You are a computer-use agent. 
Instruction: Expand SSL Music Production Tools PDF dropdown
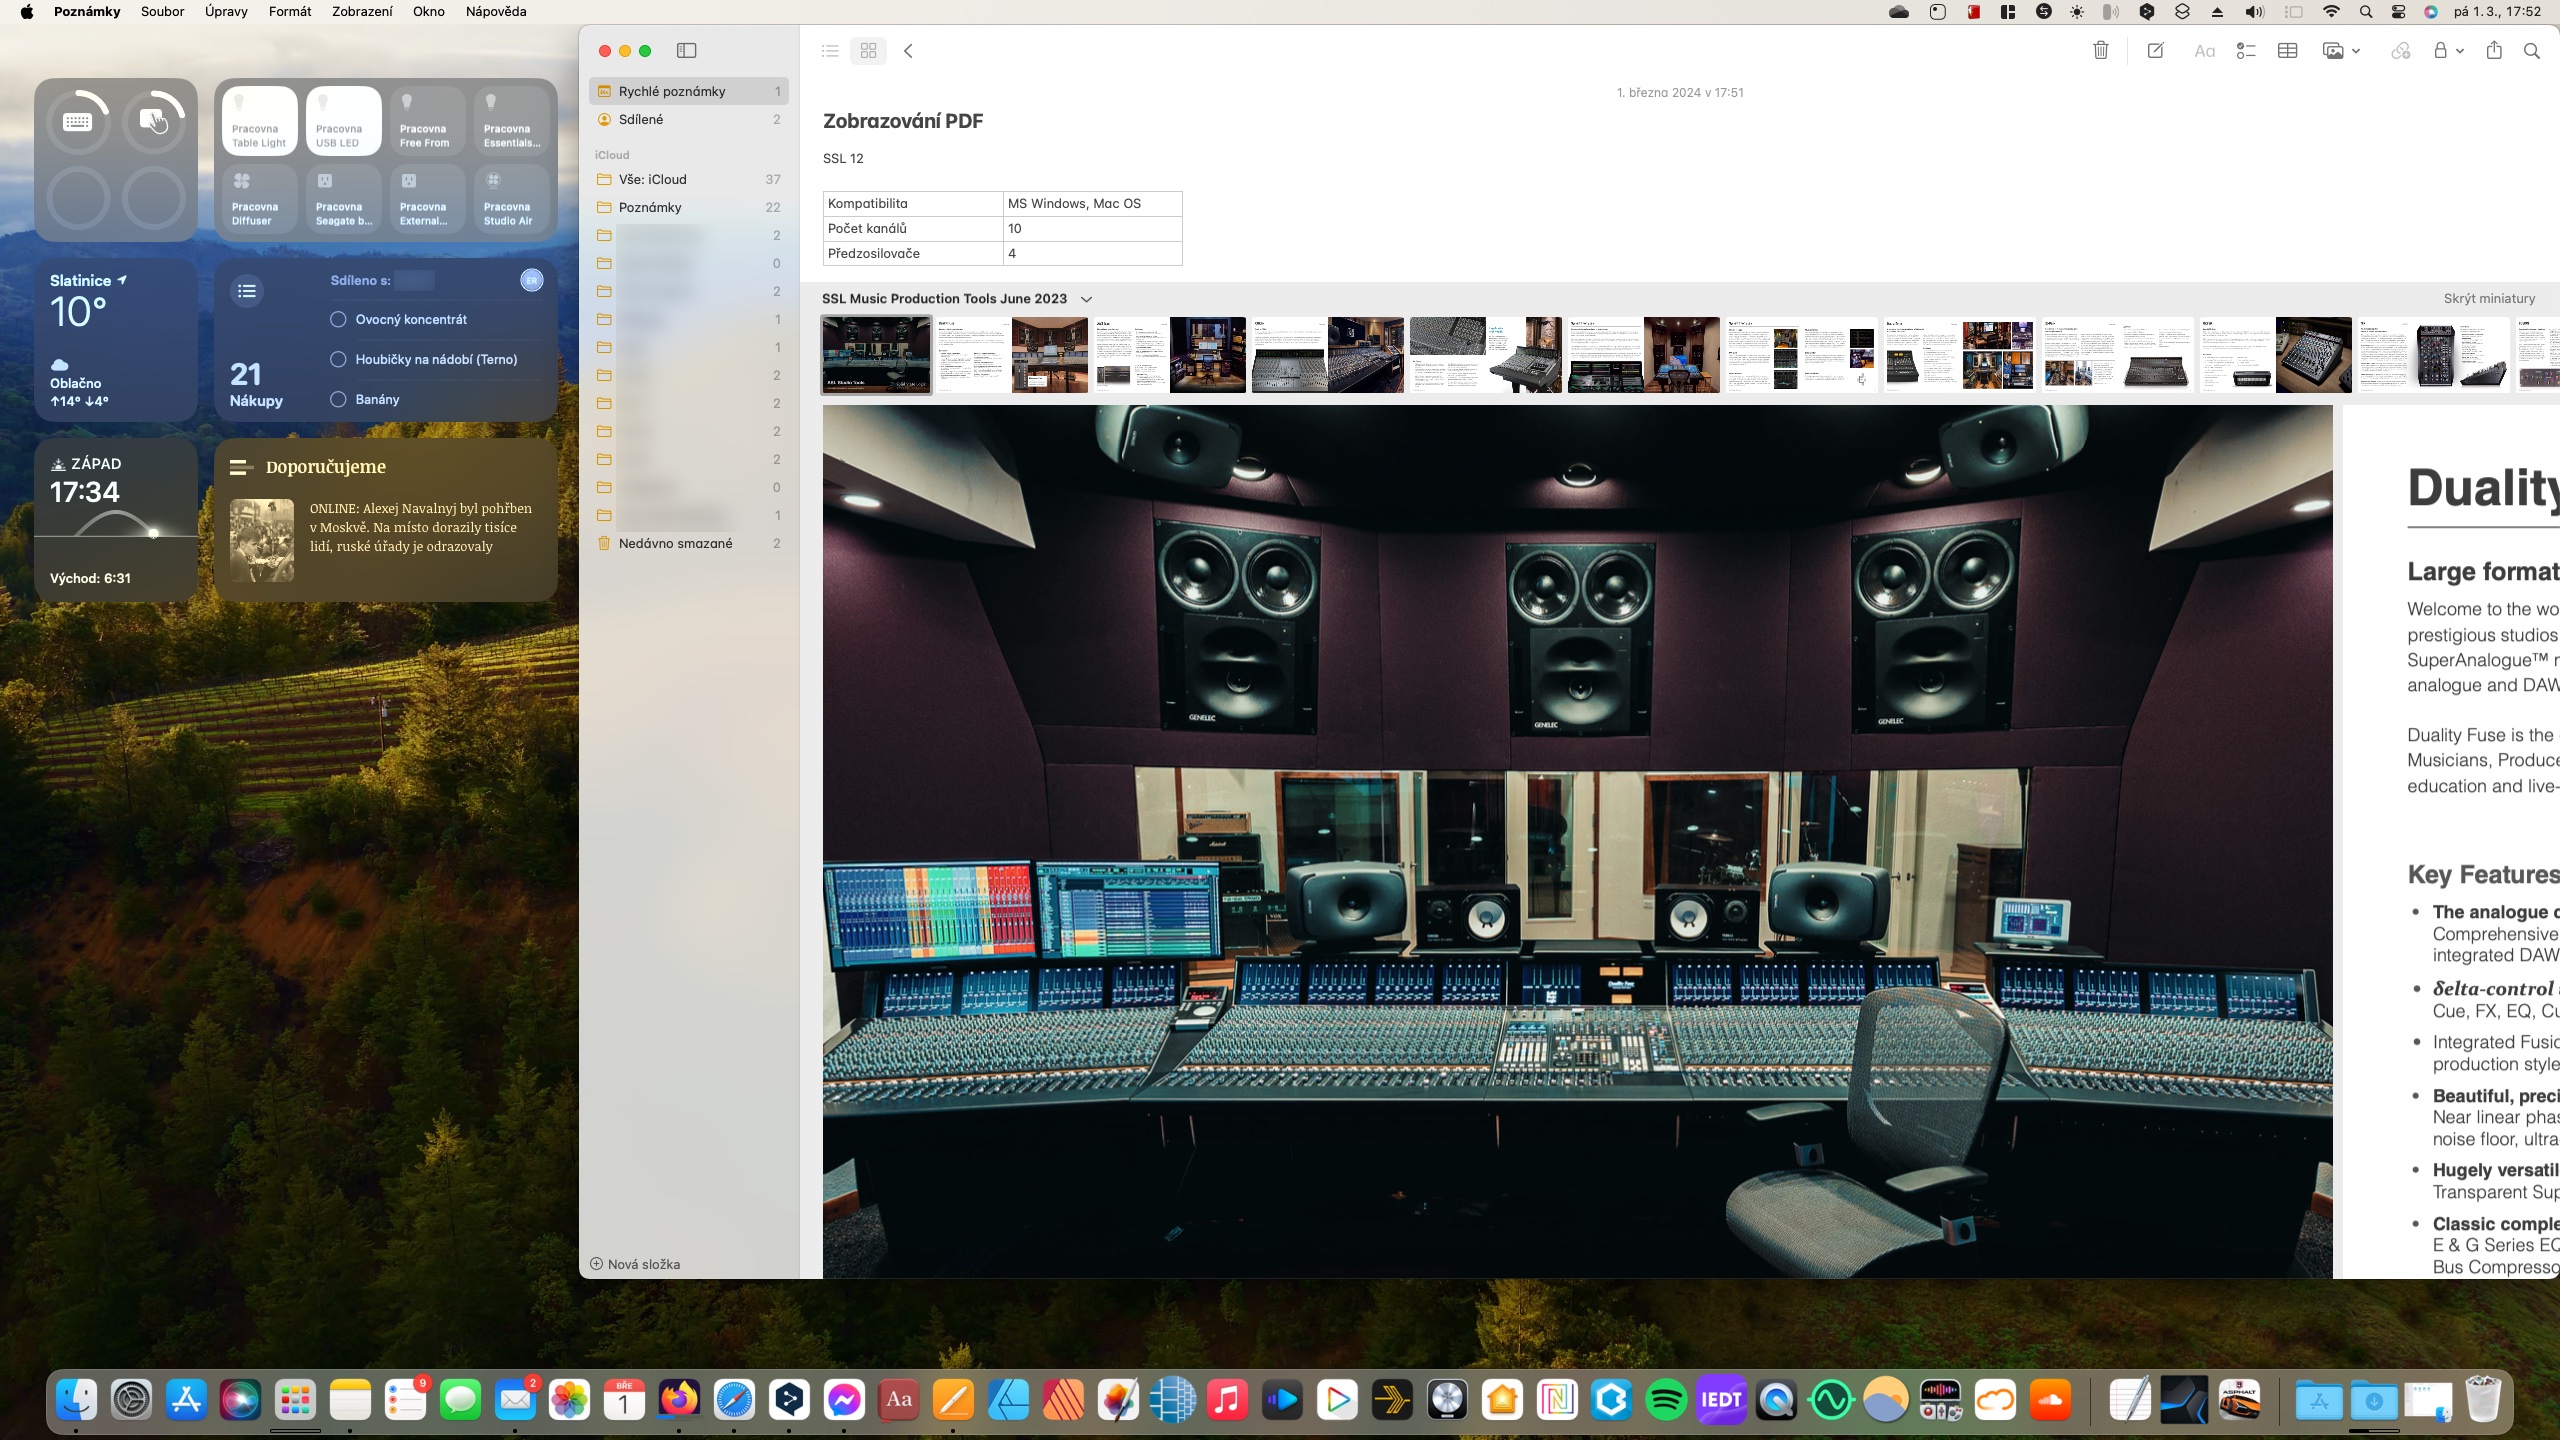1086,299
